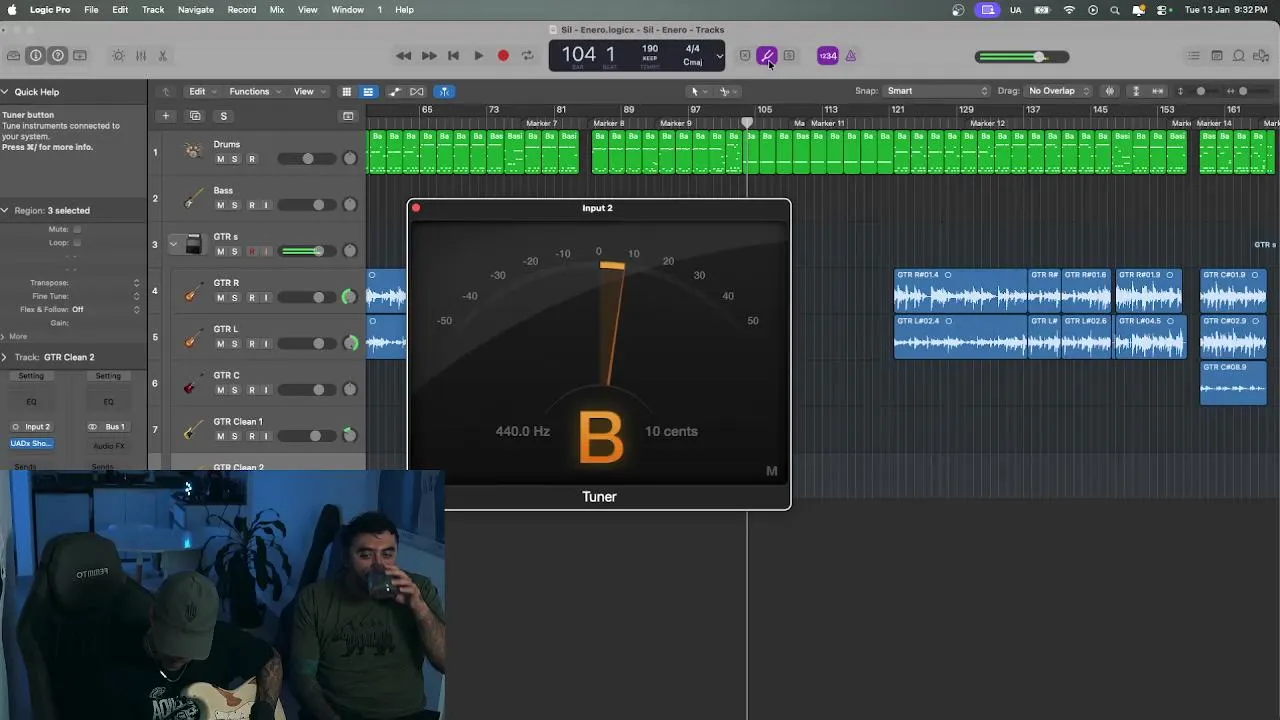Adjust the GTR C track volume fader

306,390
